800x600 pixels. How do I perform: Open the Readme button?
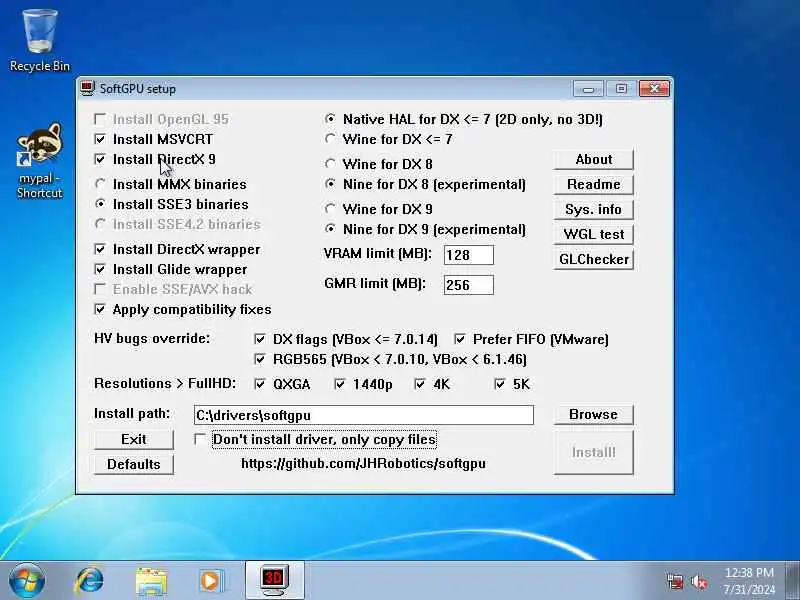pyautogui.click(x=594, y=184)
